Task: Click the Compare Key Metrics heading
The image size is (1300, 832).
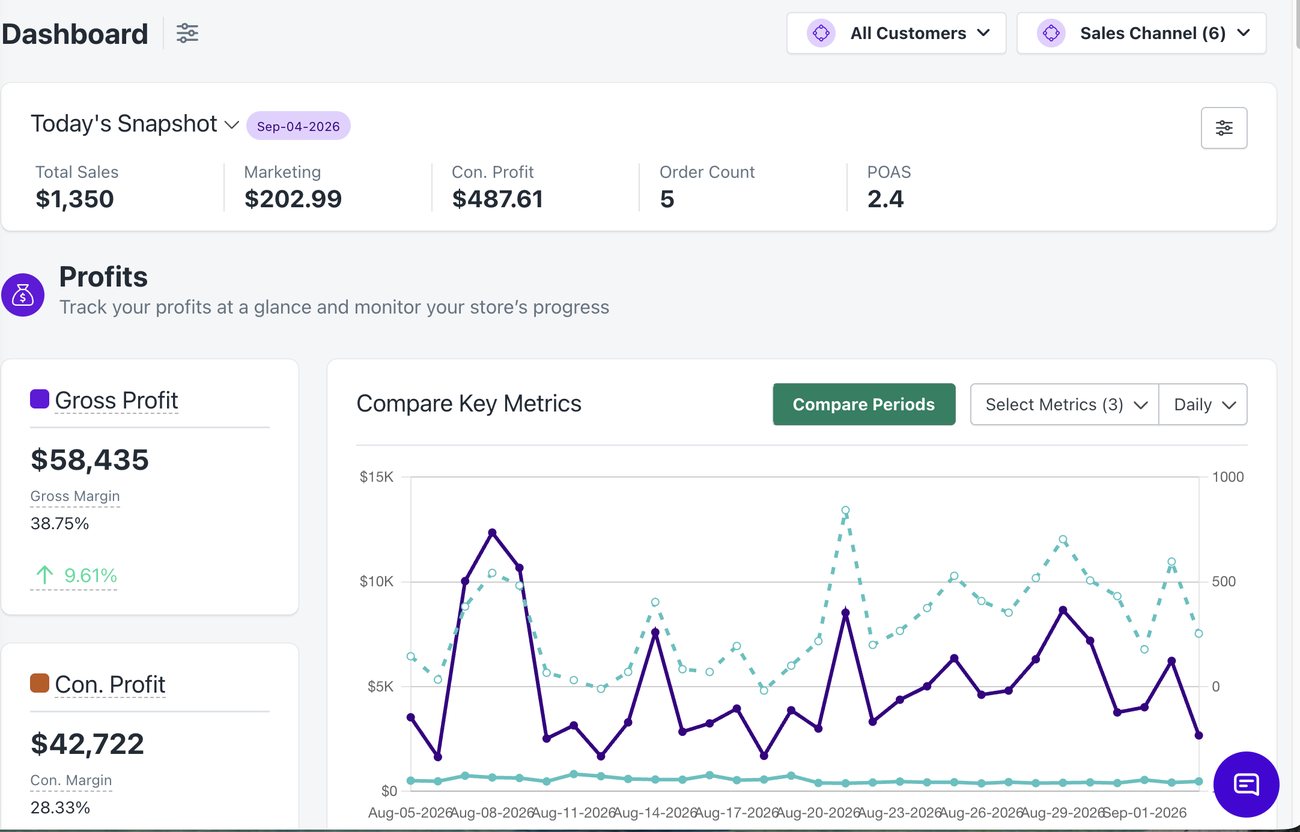Action: [469, 404]
